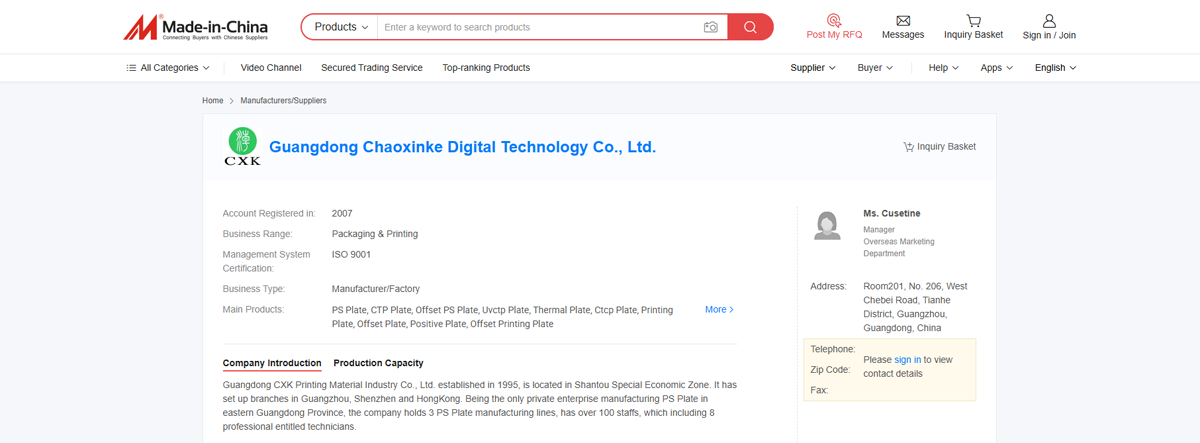Image resolution: width=1200 pixels, height=443 pixels.
Task: Open Manufacturers/Suppliers breadcrumb
Action: tap(283, 101)
